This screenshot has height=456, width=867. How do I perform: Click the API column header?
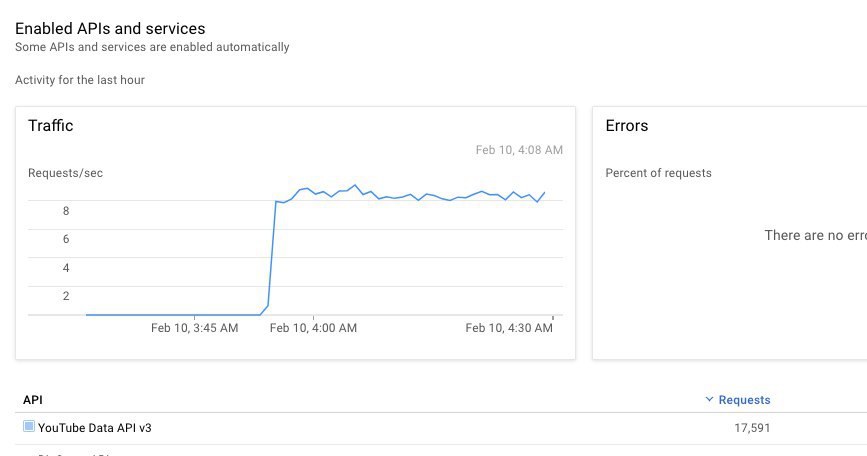[x=33, y=400]
